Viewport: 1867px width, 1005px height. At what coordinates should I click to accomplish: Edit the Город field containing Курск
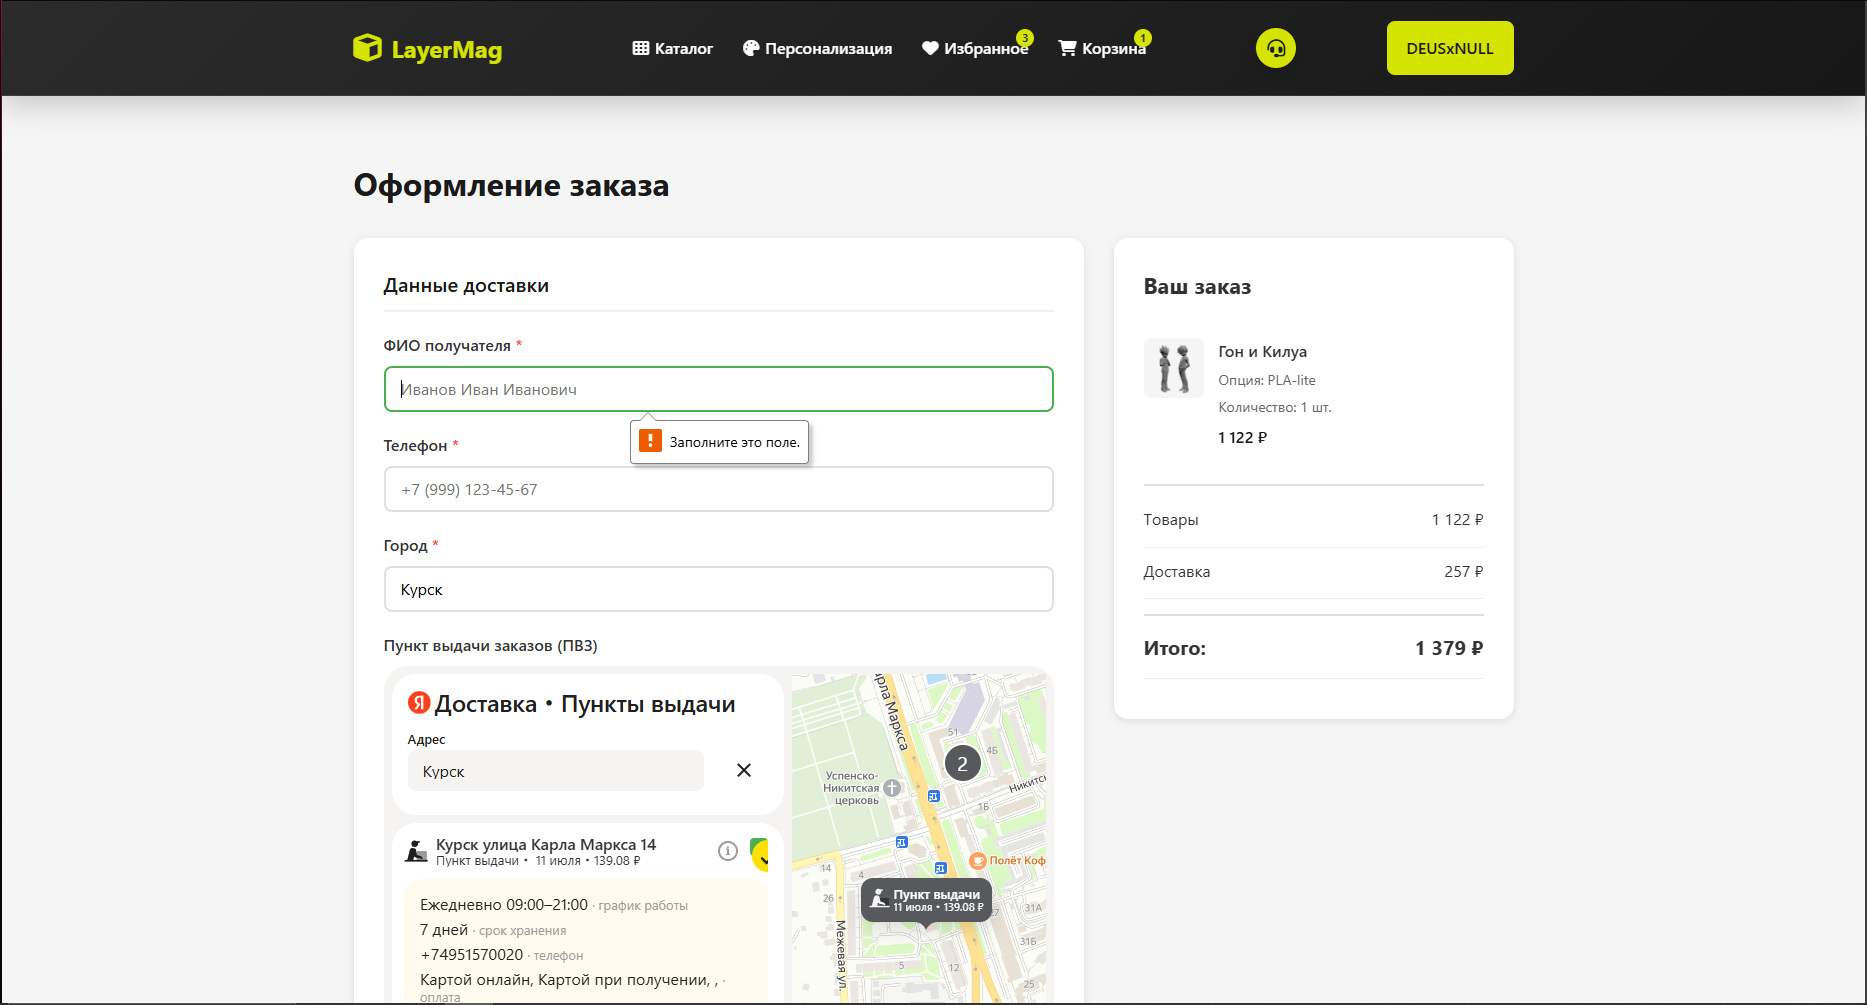click(x=719, y=589)
